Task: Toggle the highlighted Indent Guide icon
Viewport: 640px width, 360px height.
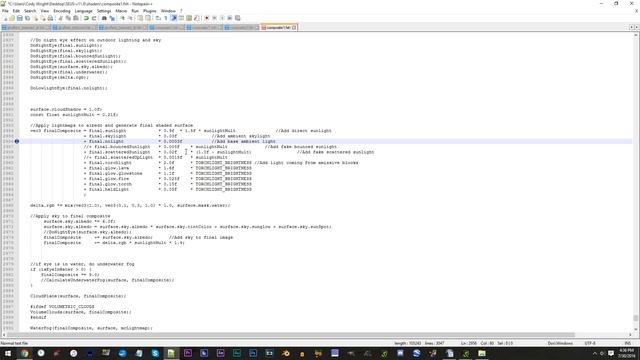Action: (x=173, y=18)
